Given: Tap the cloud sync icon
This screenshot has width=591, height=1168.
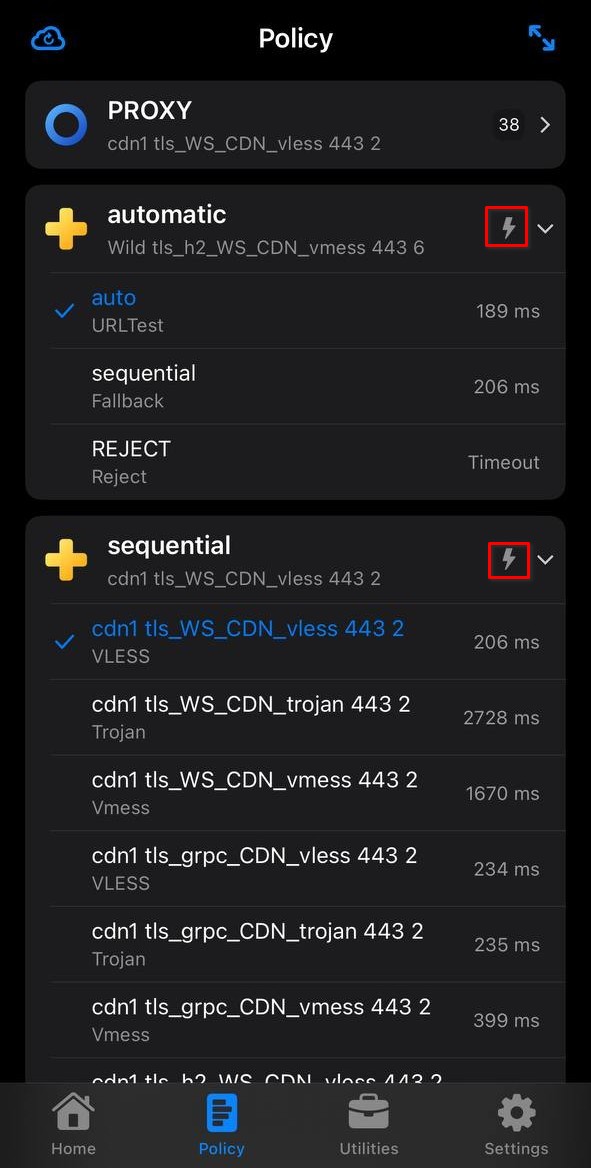Looking at the screenshot, I should tap(47, 37).
